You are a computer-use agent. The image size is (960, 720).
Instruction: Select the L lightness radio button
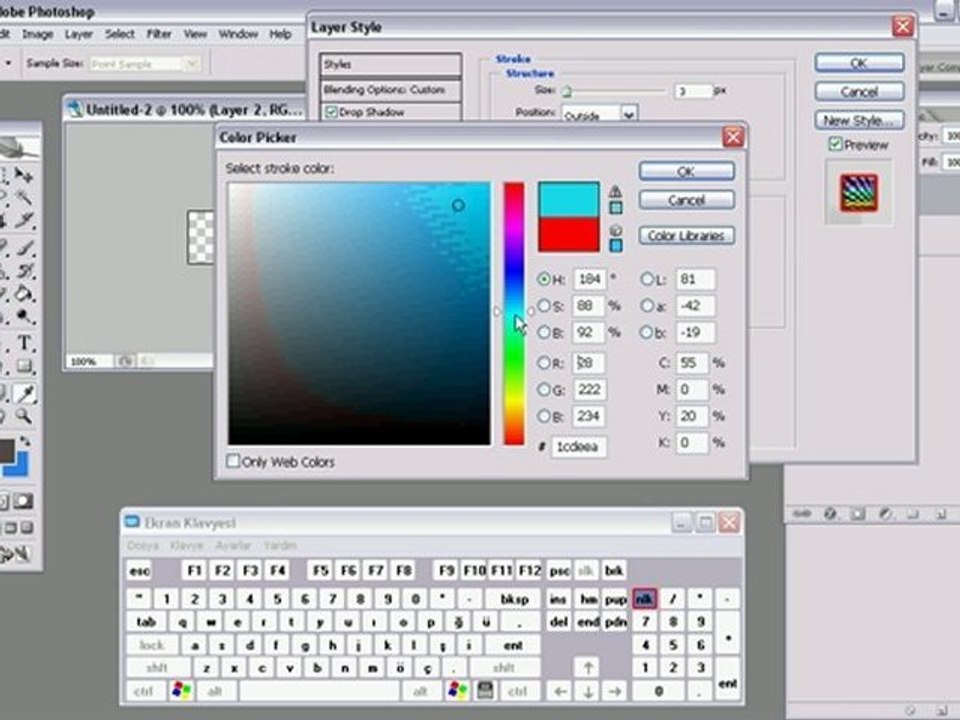click(647, 279)
